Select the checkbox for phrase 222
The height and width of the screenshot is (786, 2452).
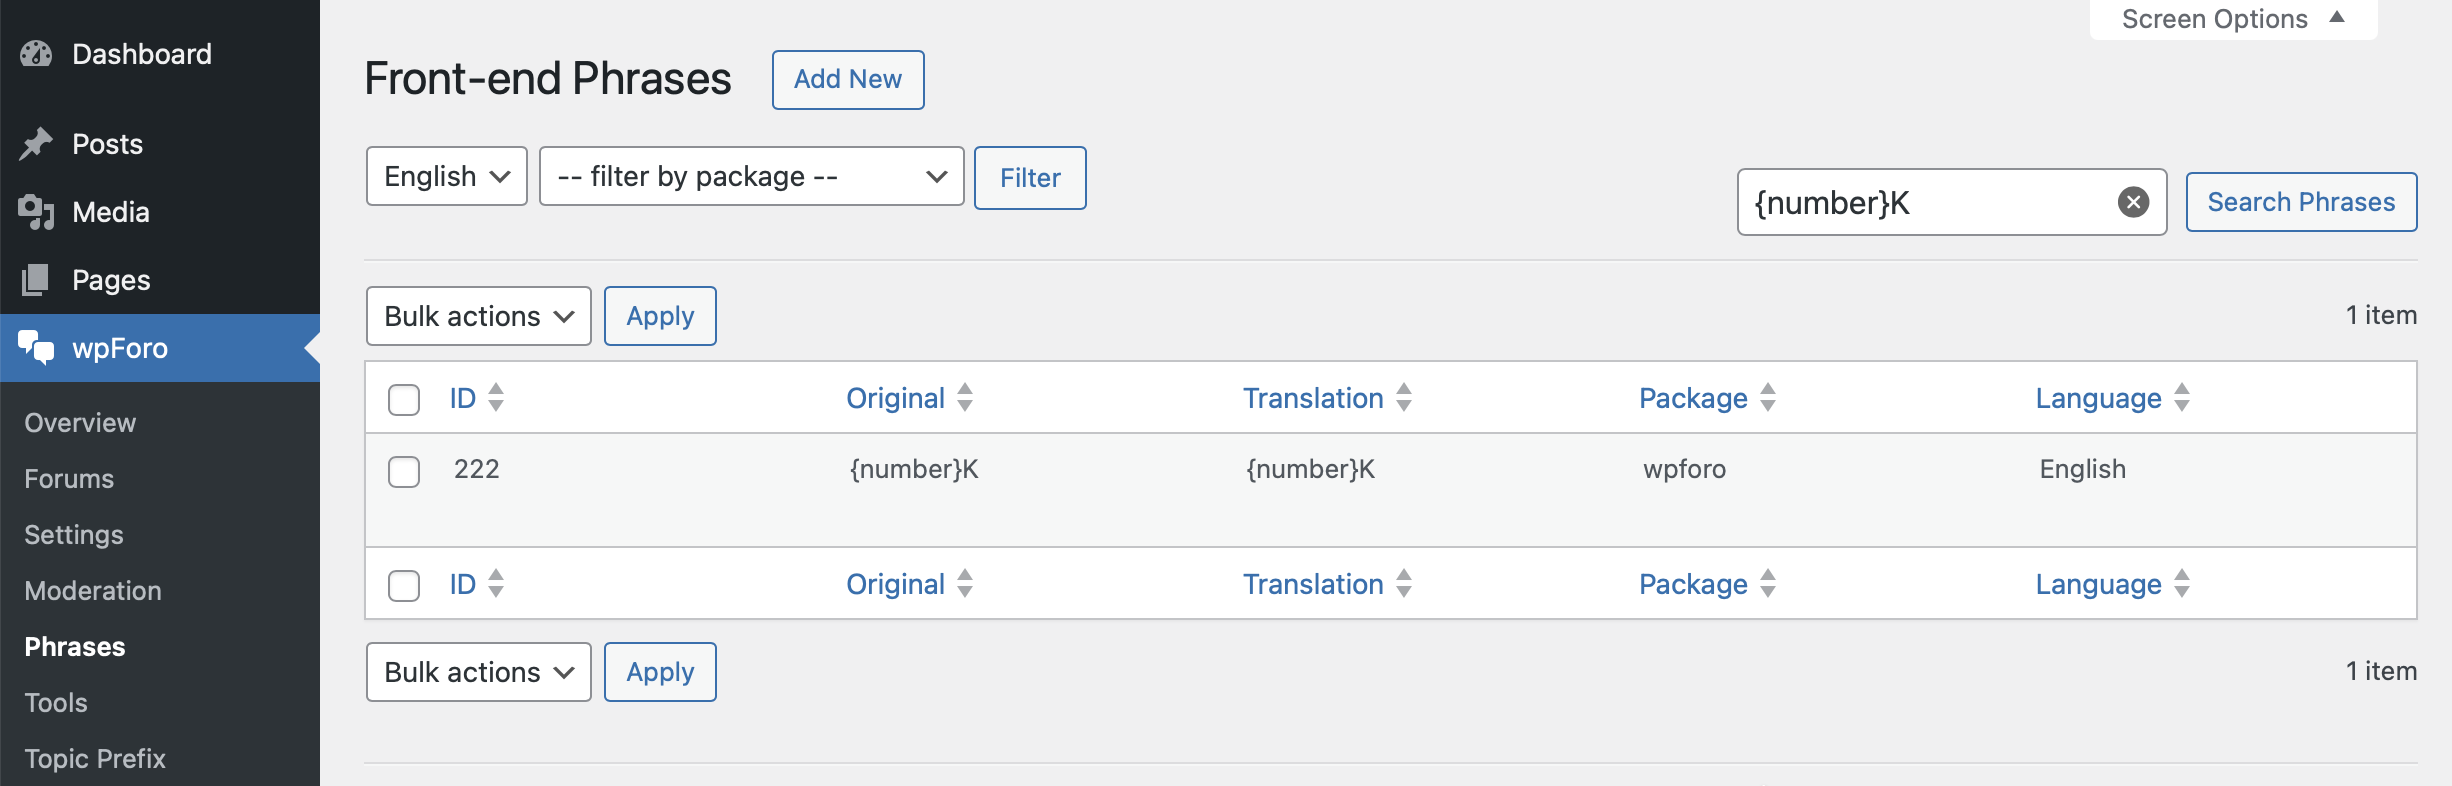pyautogui.click(x=404, y=472)
